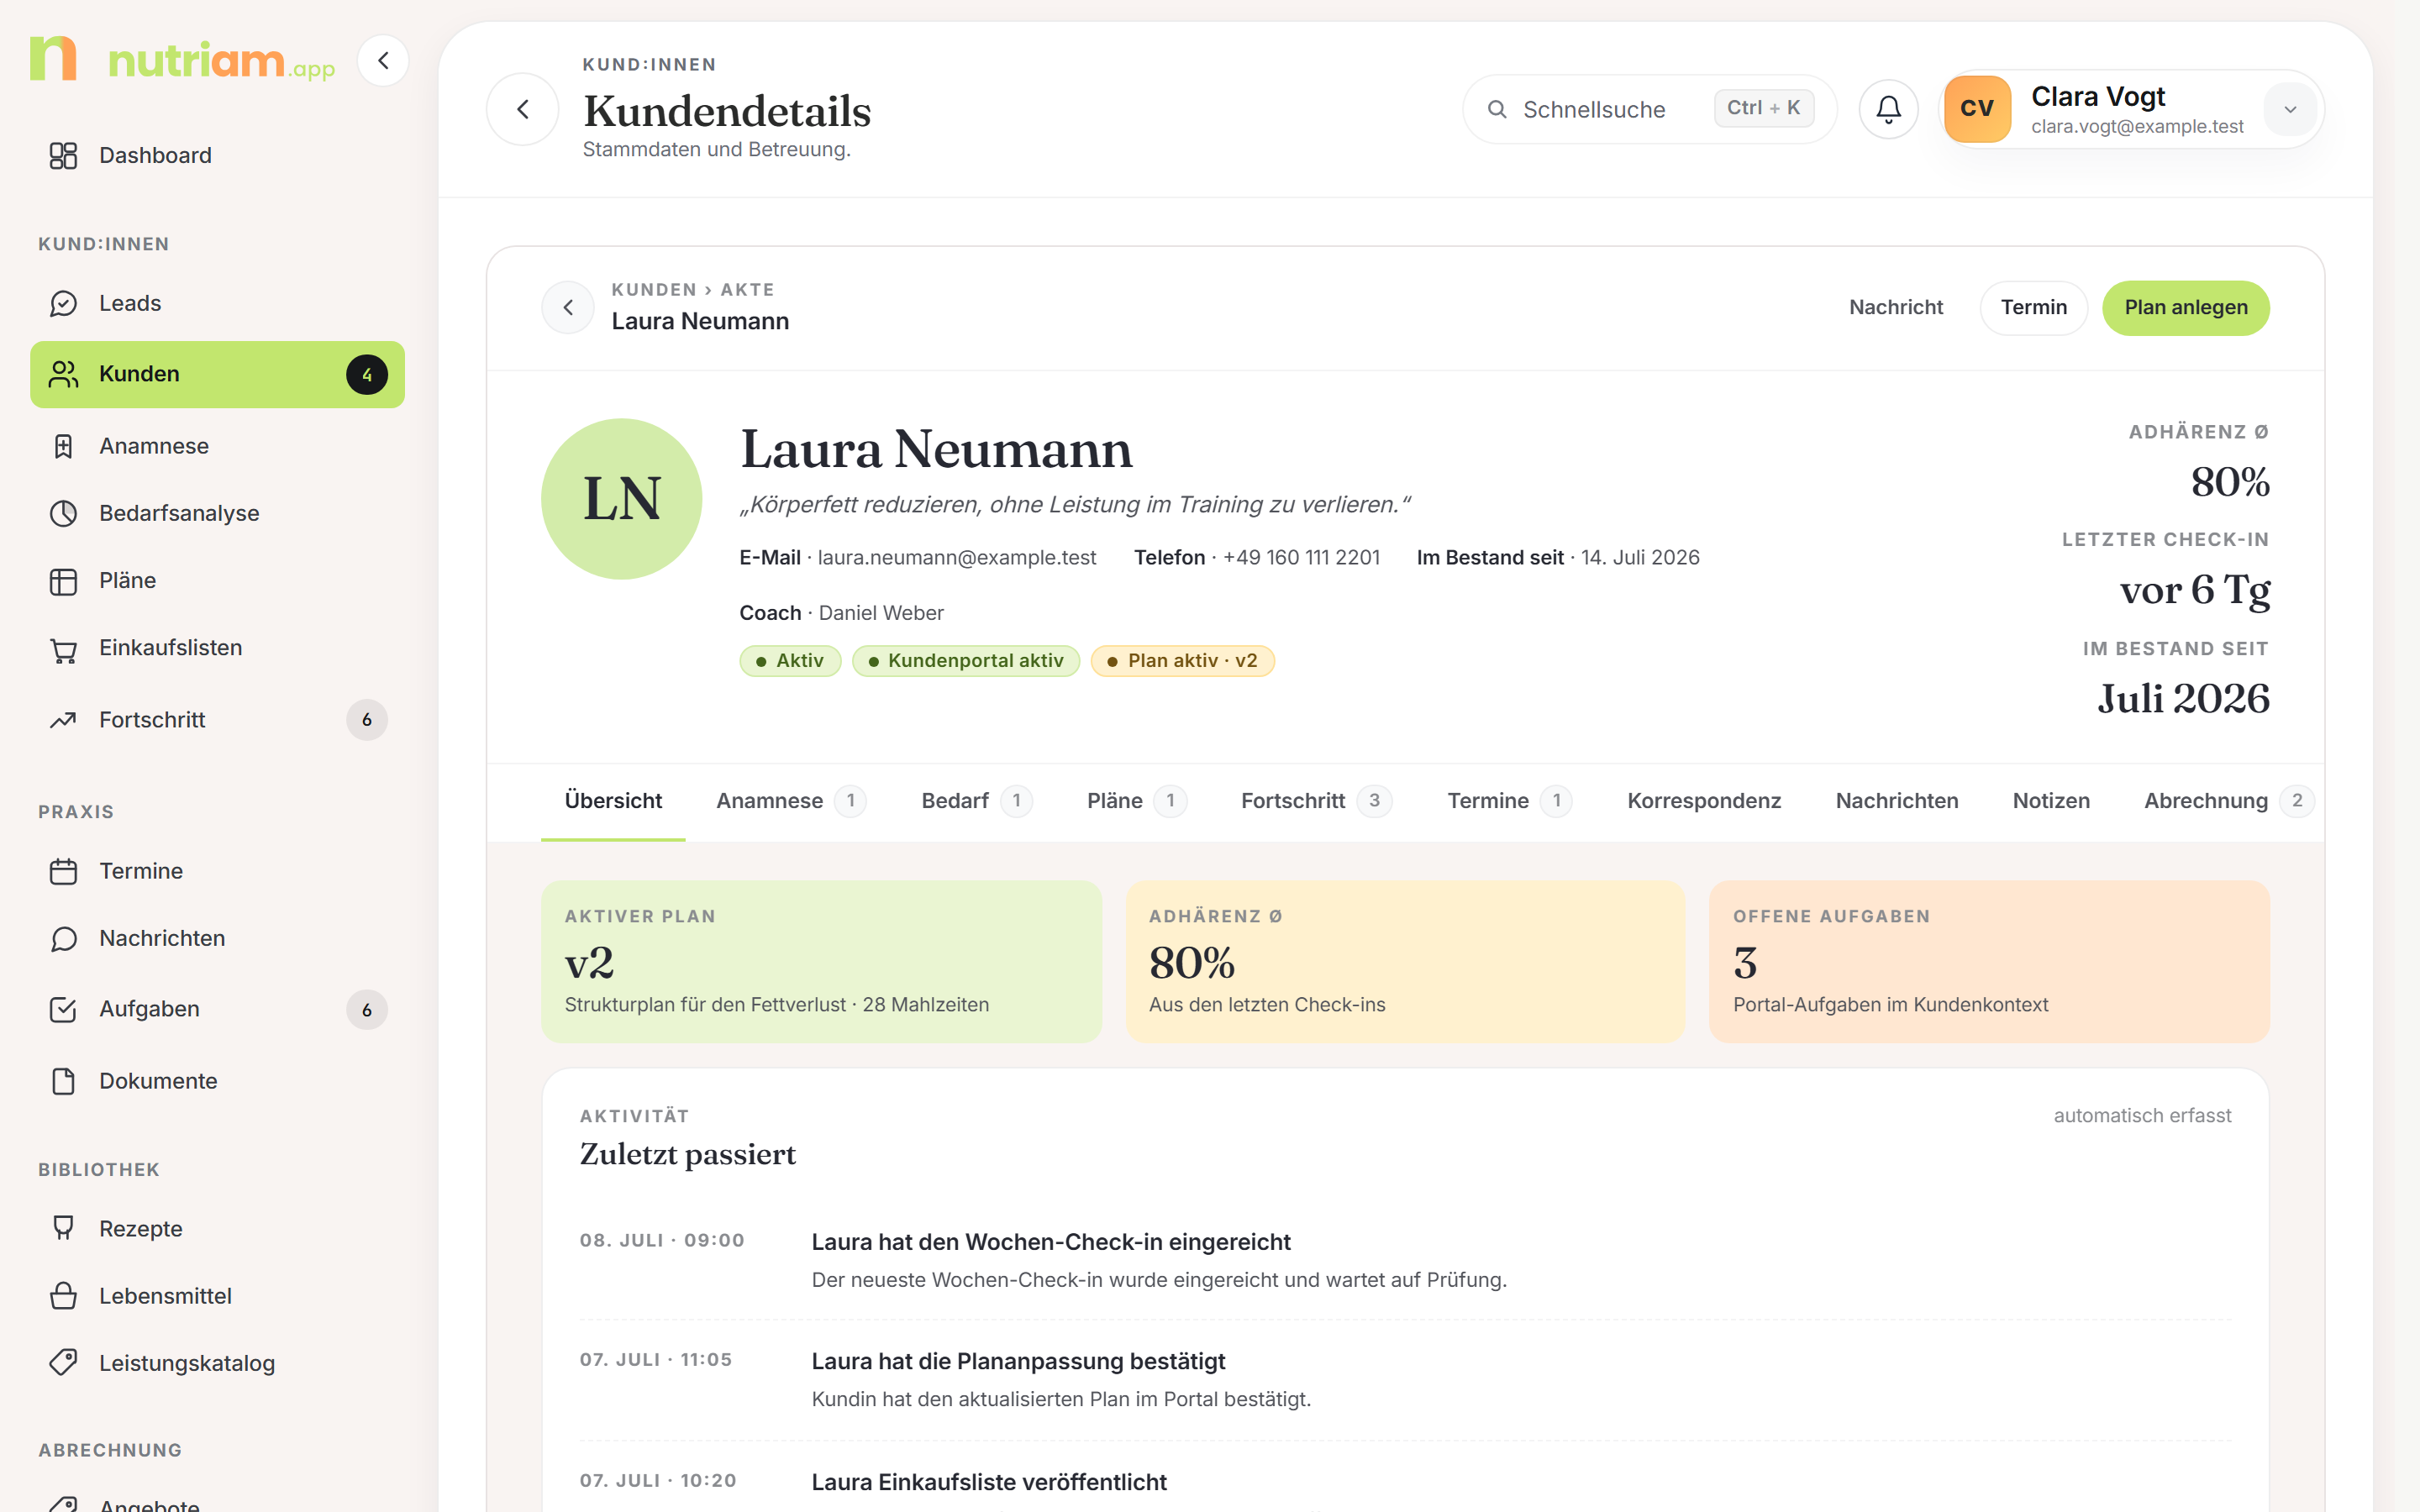
Task: Collapse the sidebar with the chevron button
Action: (383, 61)
